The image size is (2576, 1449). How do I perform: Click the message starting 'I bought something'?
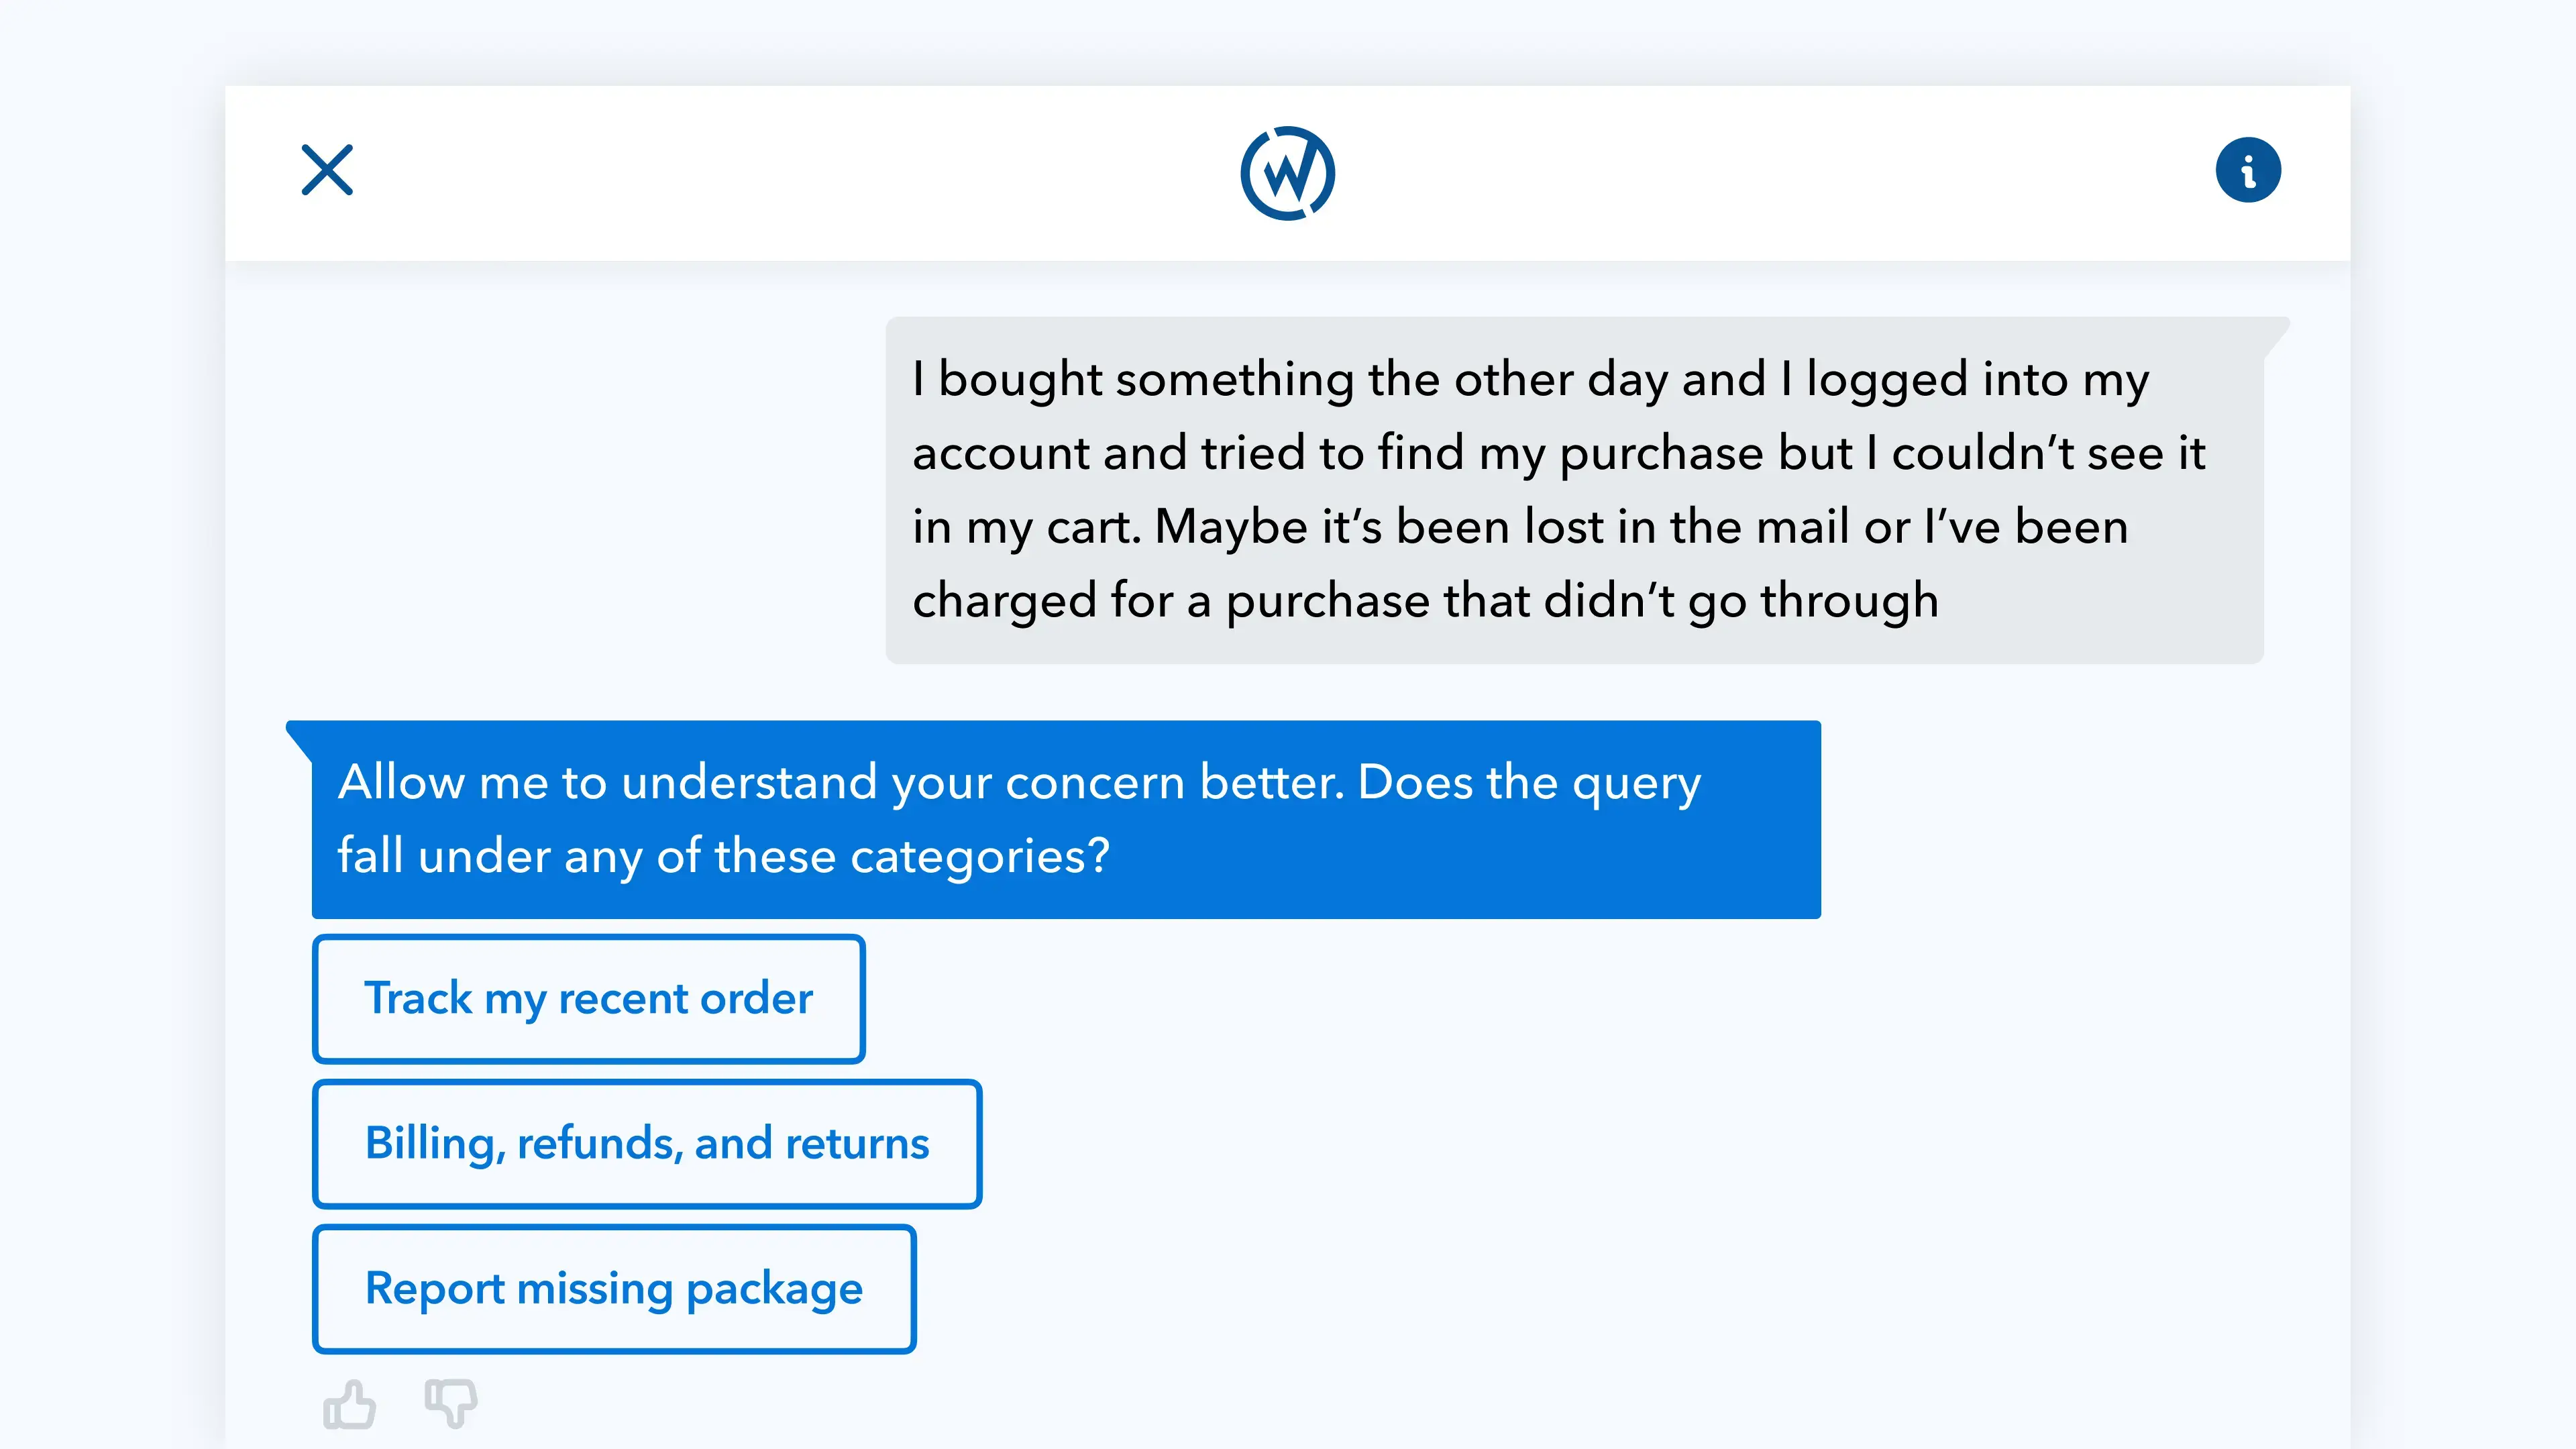click(1575, 490)
